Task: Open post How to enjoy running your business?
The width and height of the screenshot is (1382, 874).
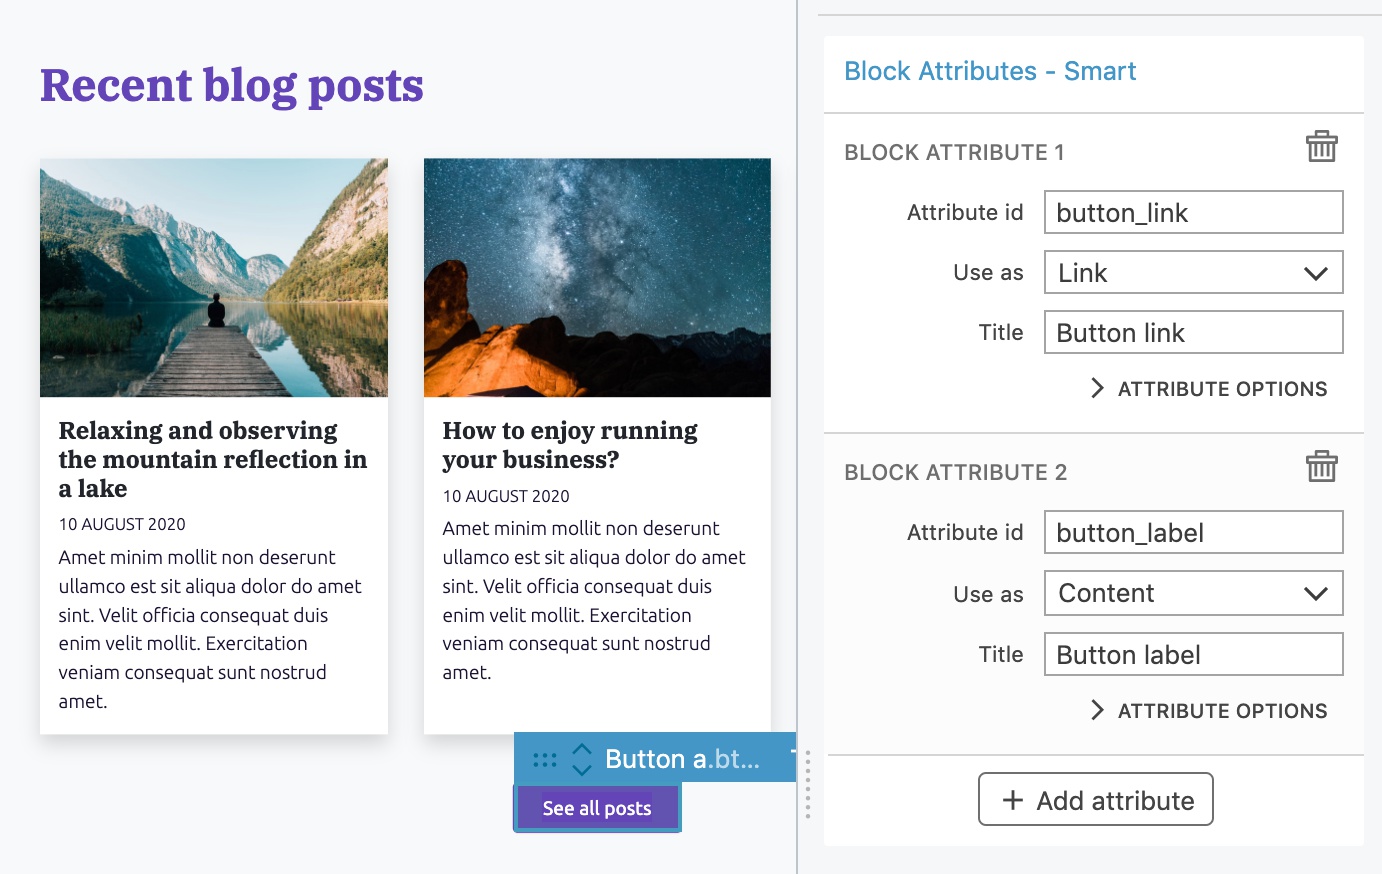Action: pos(570,445)
